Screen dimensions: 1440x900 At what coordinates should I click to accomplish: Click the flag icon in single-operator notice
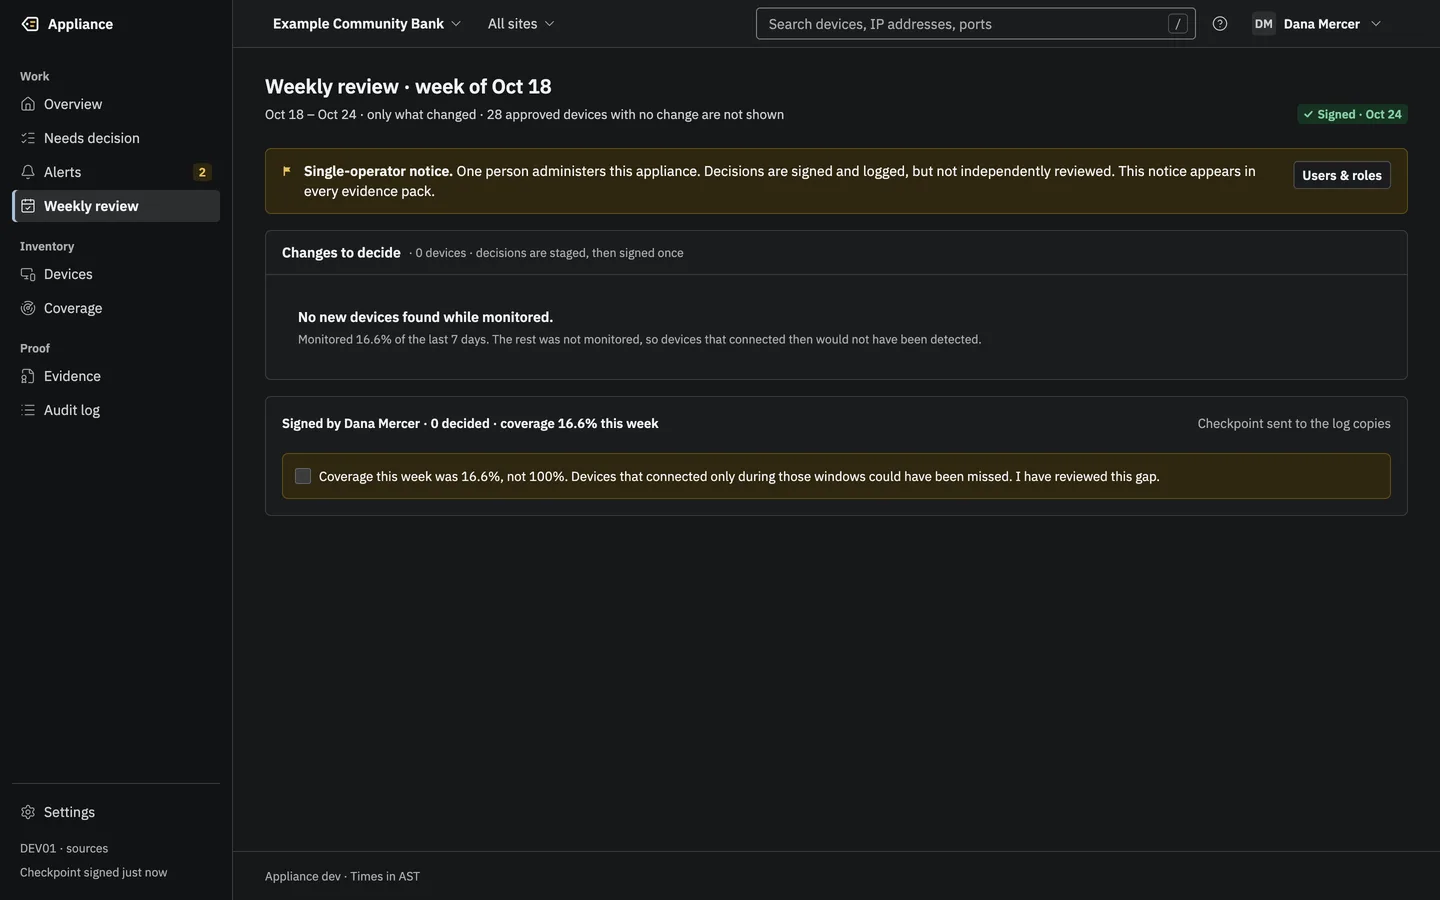(287, 171)
